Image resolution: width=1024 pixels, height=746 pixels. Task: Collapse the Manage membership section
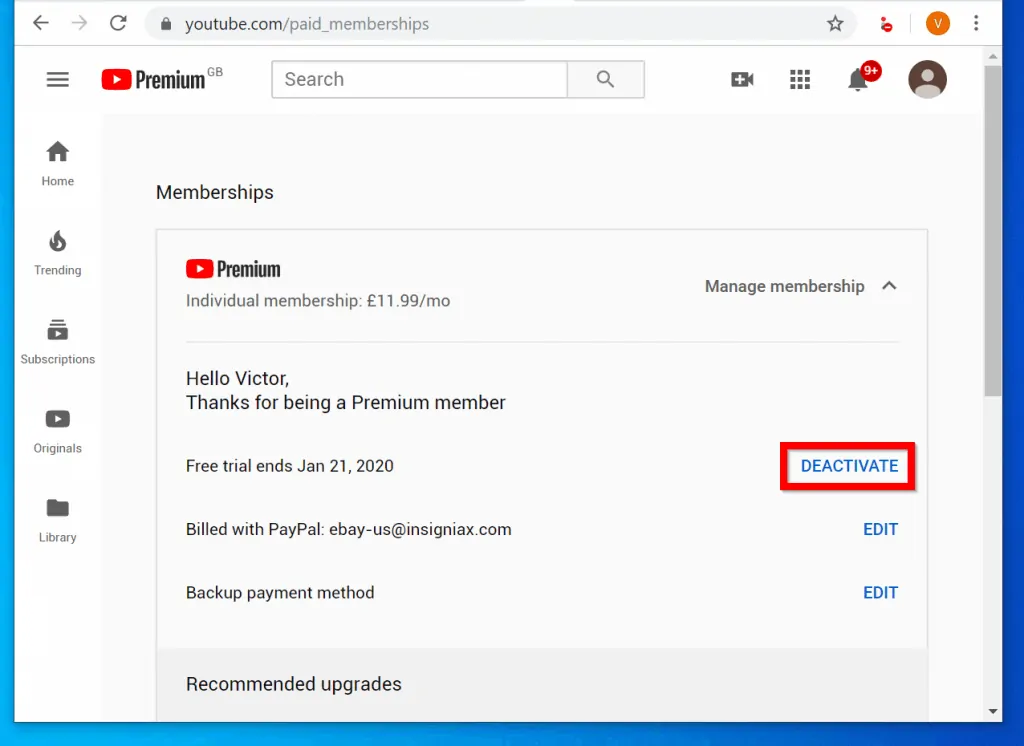coord(889,286)
